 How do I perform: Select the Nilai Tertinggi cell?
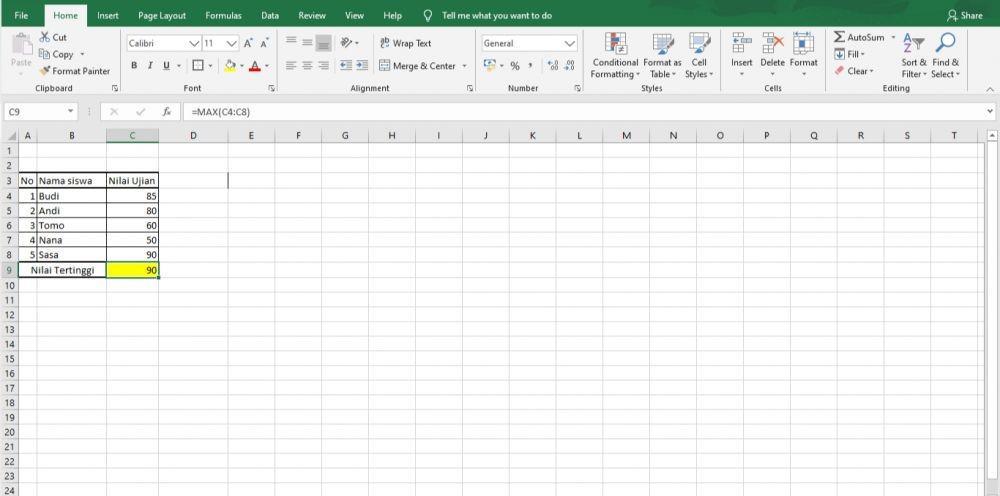[x=62, y=270]
